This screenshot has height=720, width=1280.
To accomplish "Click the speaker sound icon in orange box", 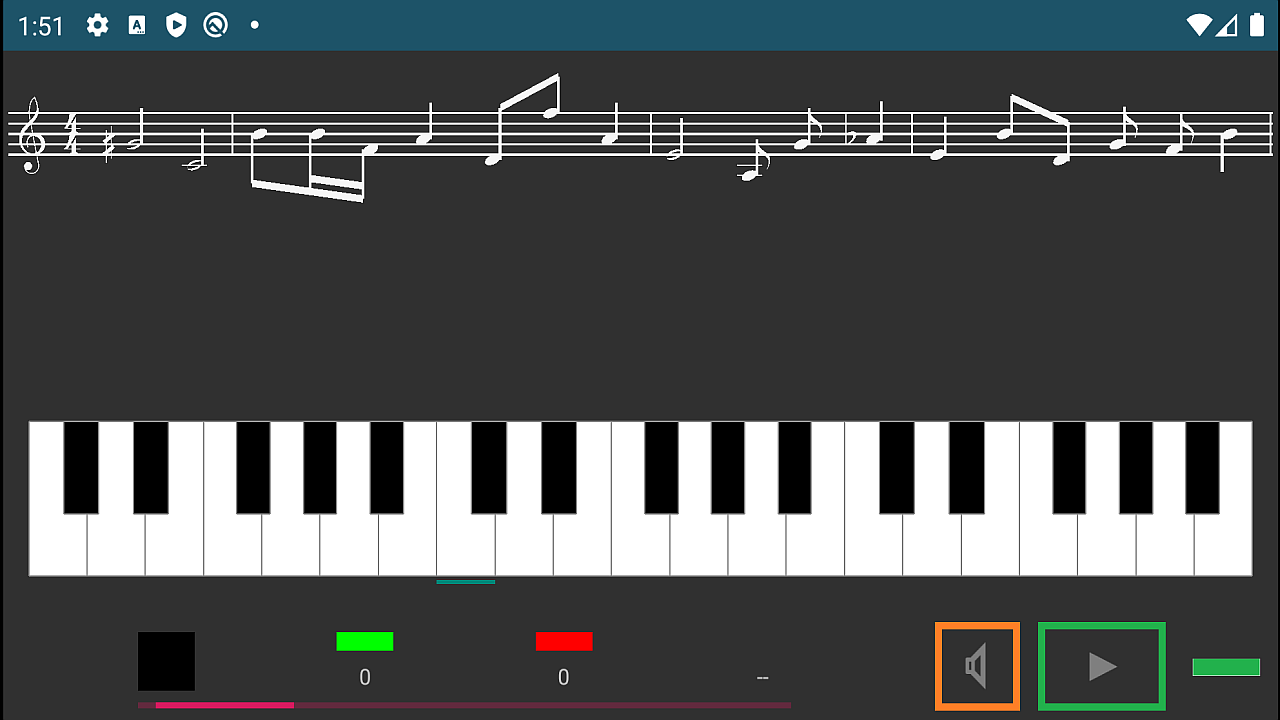I will point(977,666).
